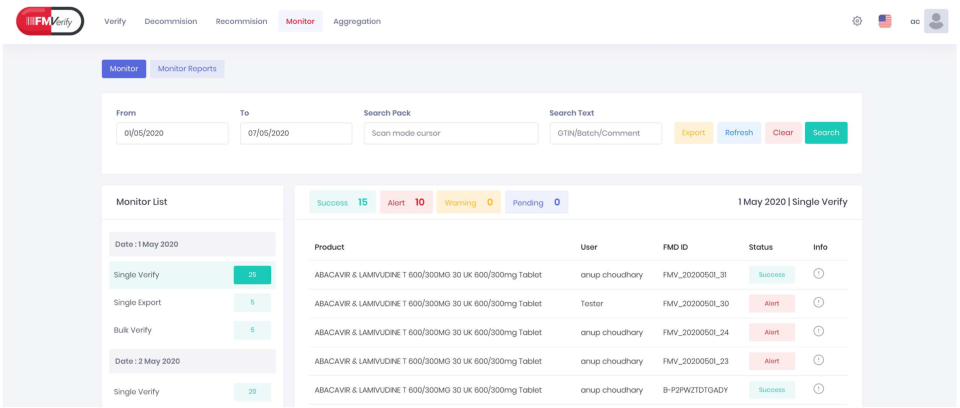Open info icon for FMV_20200501_23 row
This screenshot has height=408, width=960.
point(819,360)
